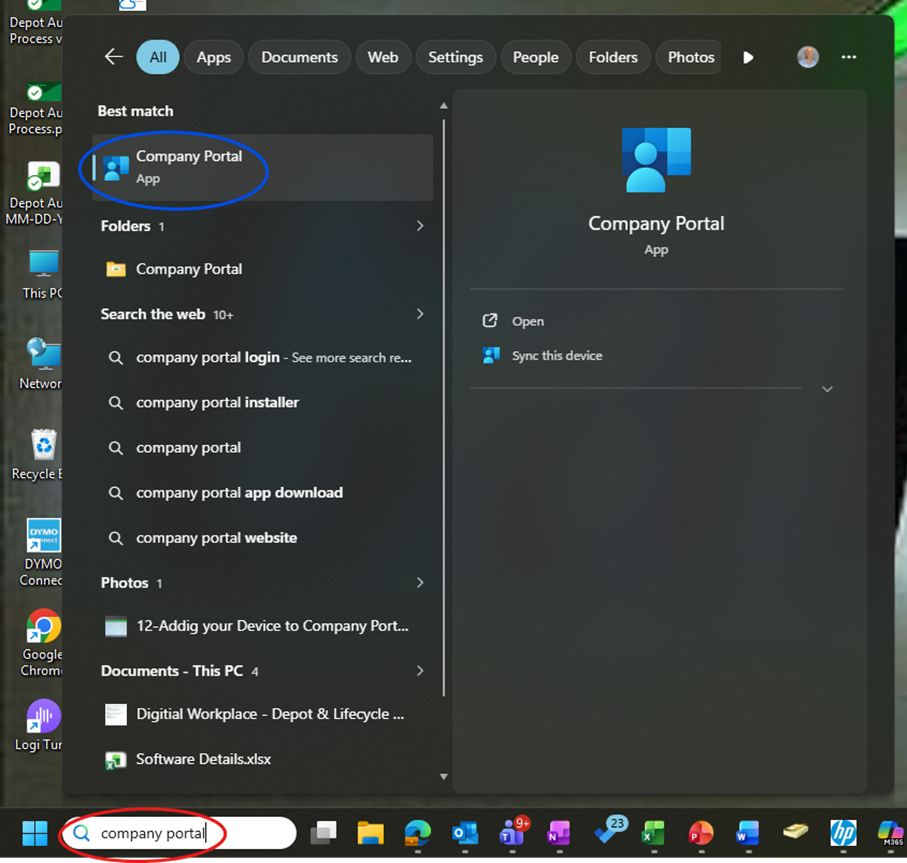Screen dimensions: 907x863
Task: Open Word from taskbar
Action: tap(747, 833)
